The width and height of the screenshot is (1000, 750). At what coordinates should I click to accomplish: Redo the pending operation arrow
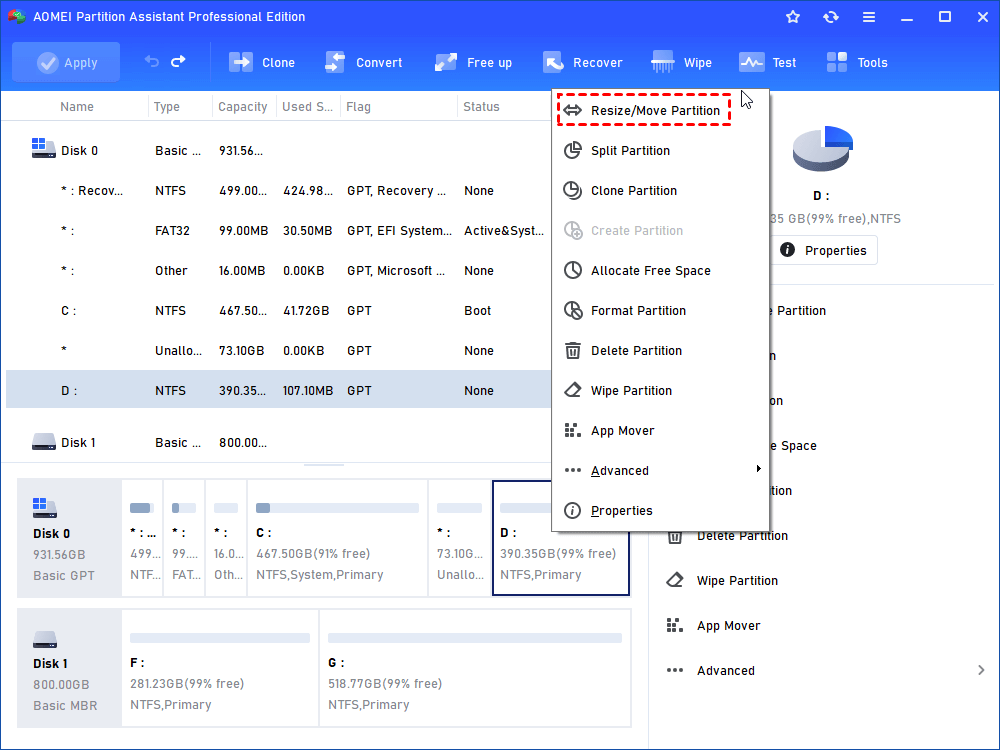click(178, 61)
